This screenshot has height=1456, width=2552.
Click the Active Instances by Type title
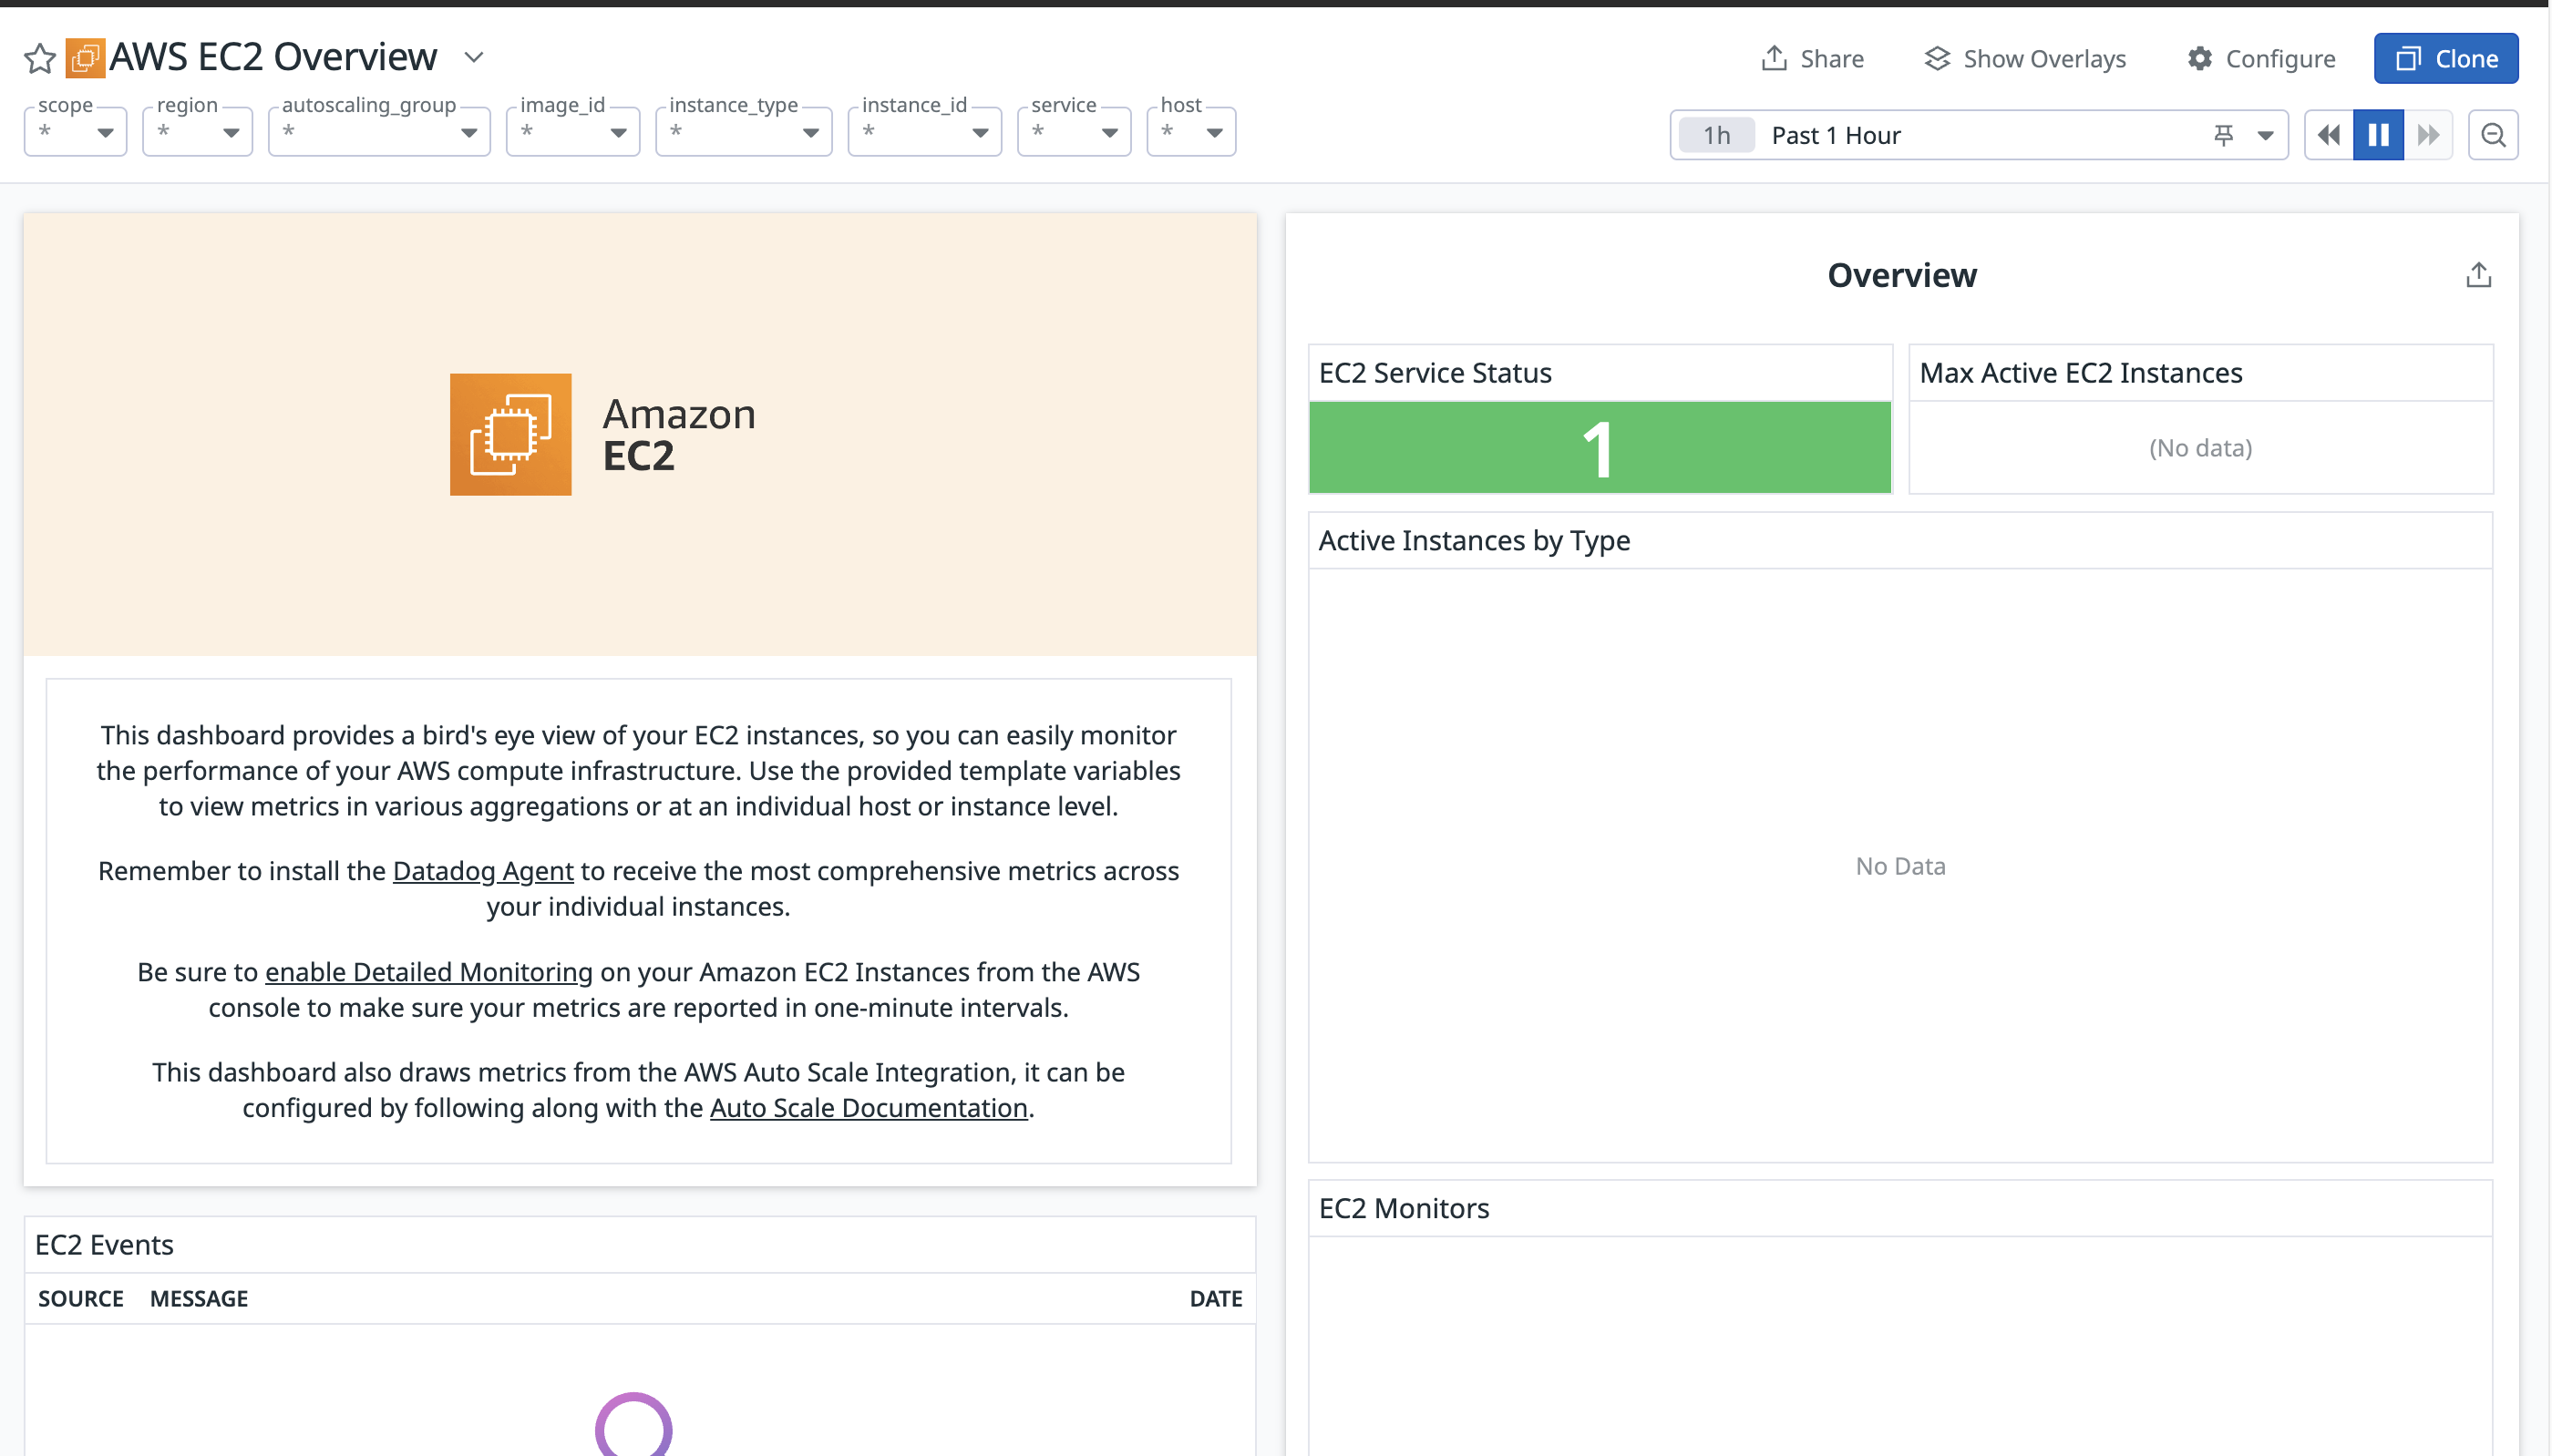(1474, 541)
